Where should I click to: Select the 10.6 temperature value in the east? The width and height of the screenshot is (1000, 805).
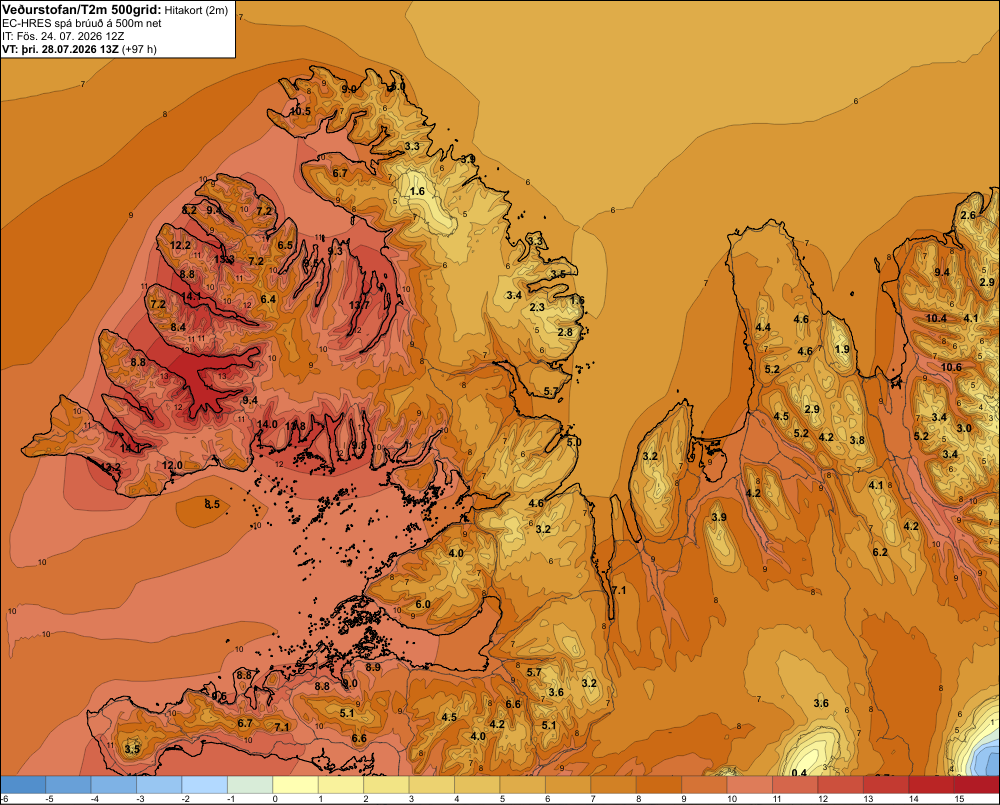click(x=951, y=367)
